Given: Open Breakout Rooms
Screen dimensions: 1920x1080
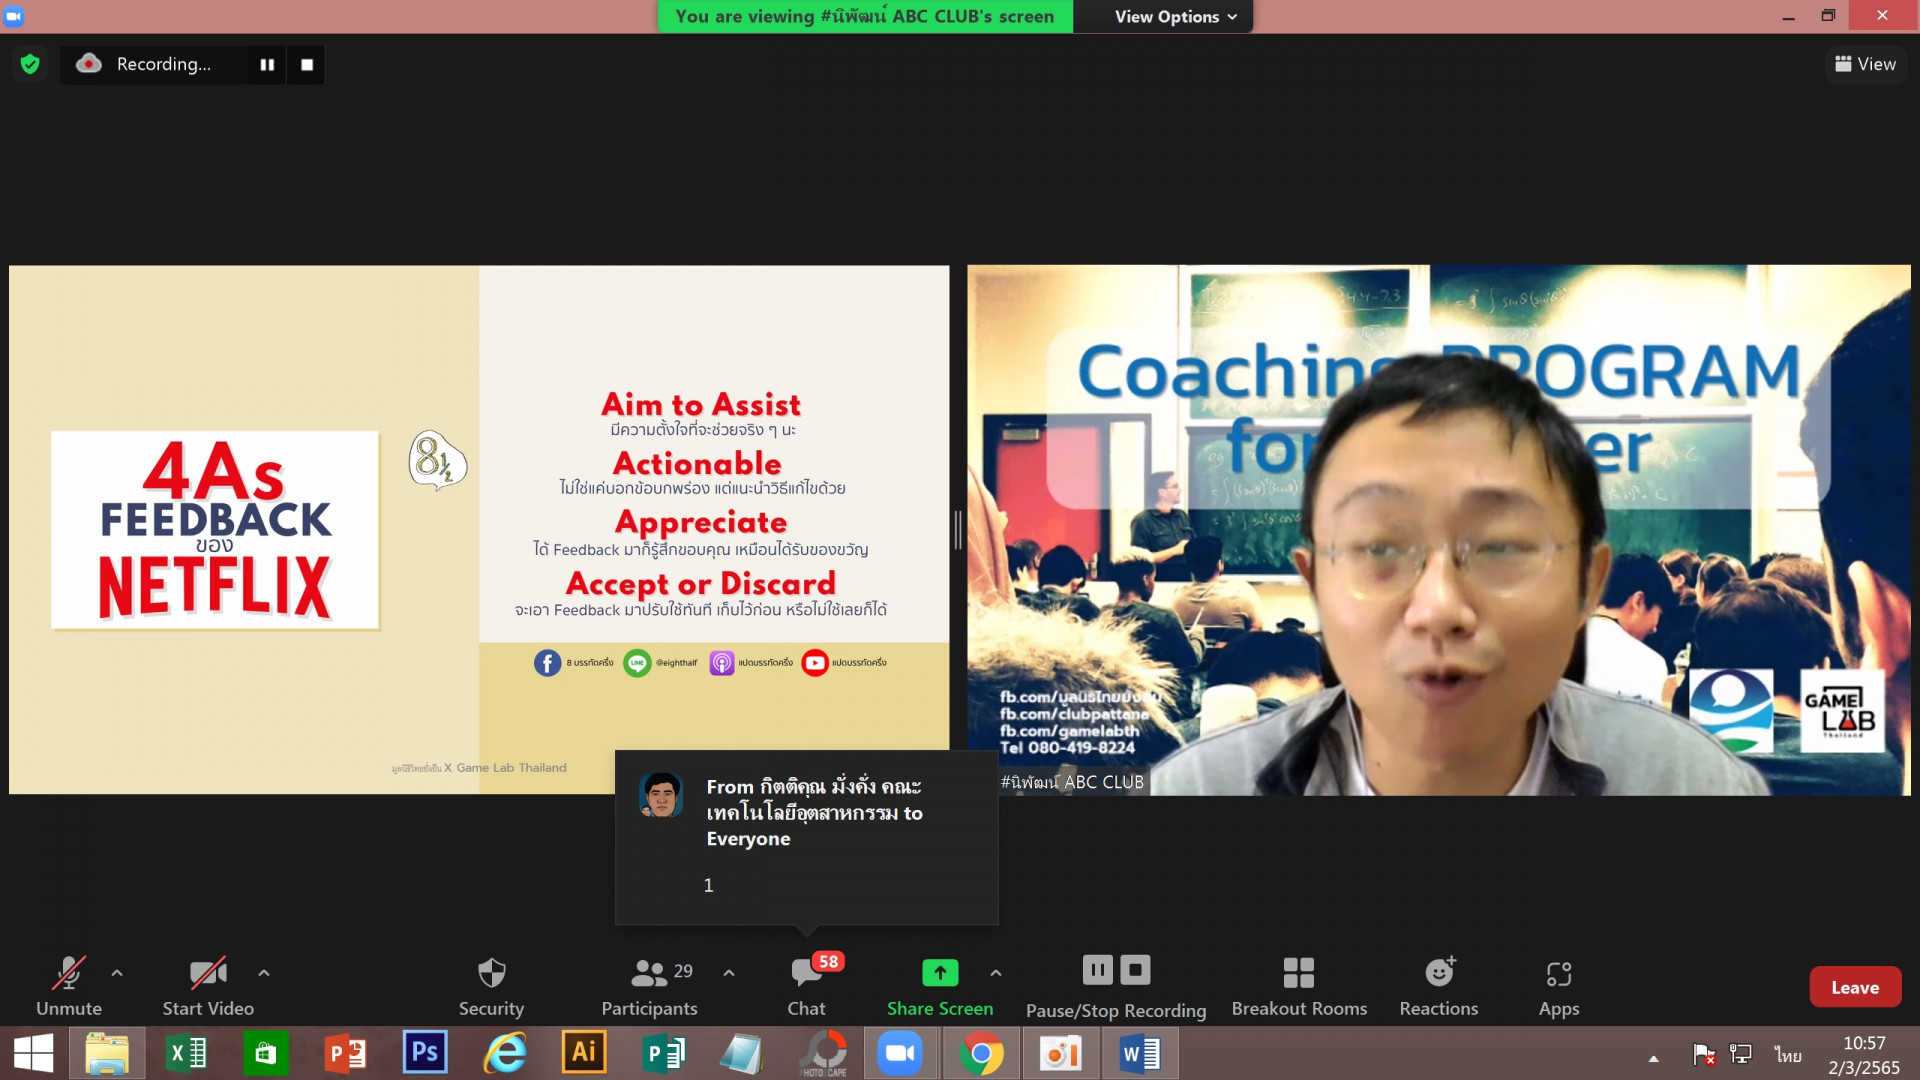Looking at the screenshot, I should (1299, 987).
